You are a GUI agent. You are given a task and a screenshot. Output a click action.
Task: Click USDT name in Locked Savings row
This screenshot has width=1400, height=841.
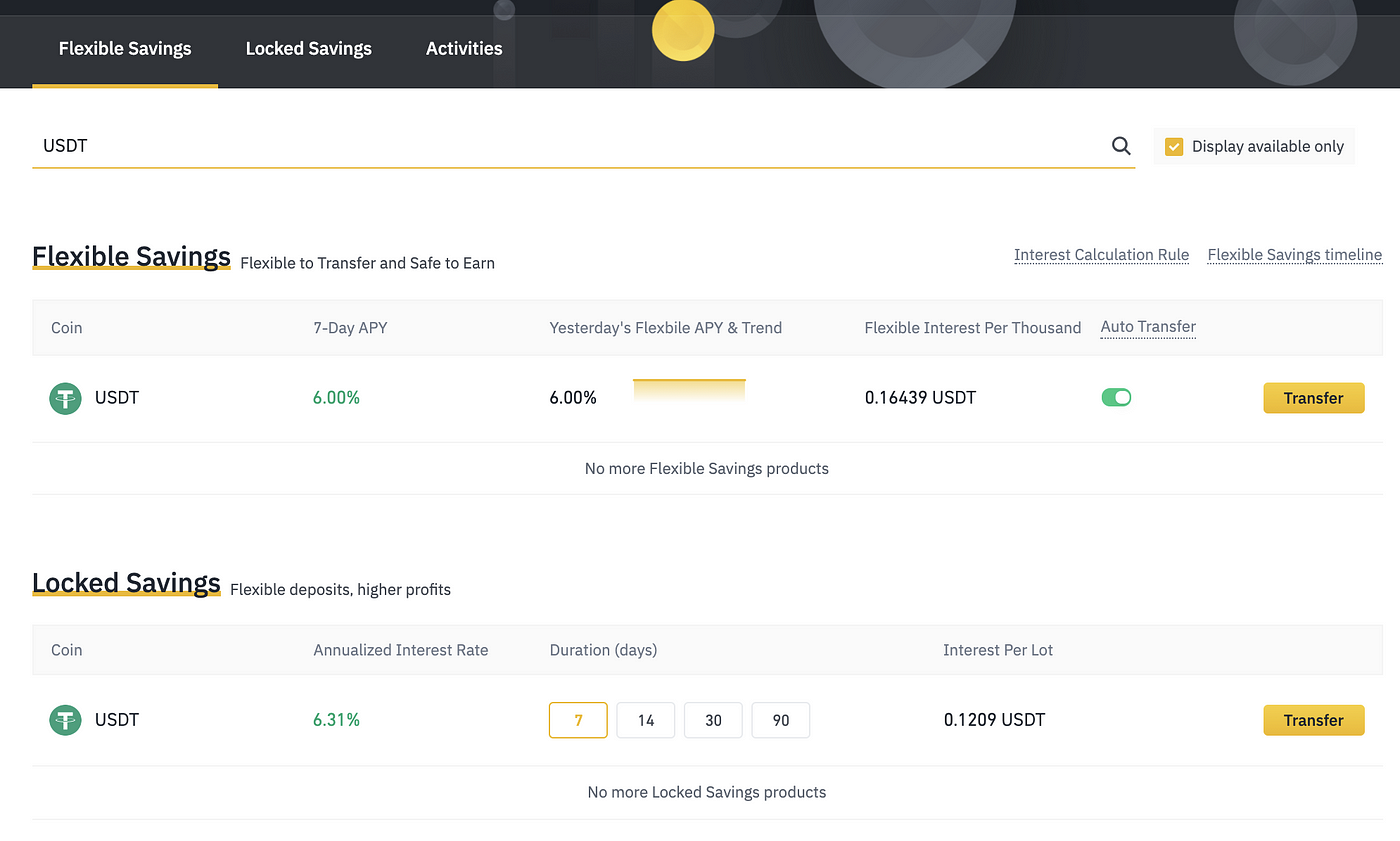tap(117, 720)
